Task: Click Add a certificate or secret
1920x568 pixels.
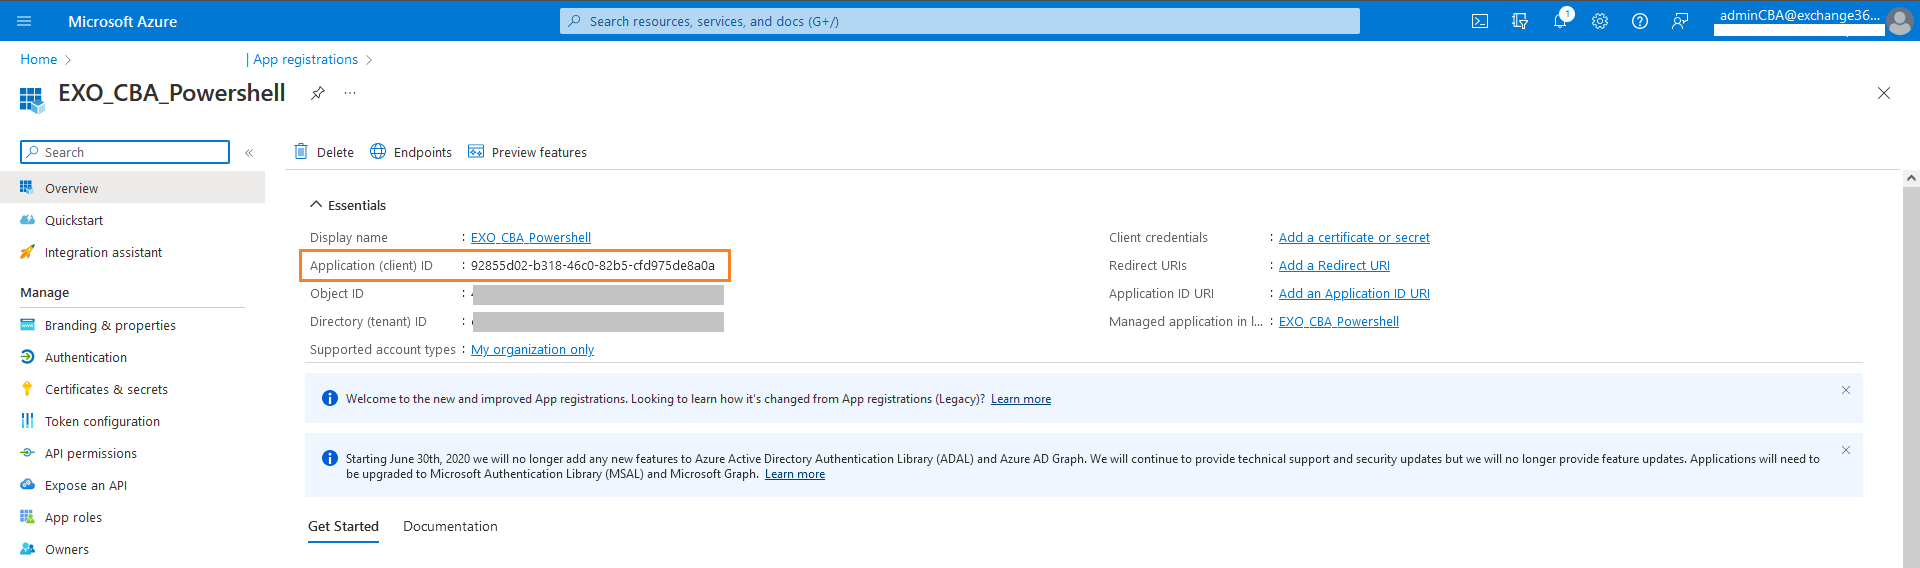Action: tap(1354, 238)
